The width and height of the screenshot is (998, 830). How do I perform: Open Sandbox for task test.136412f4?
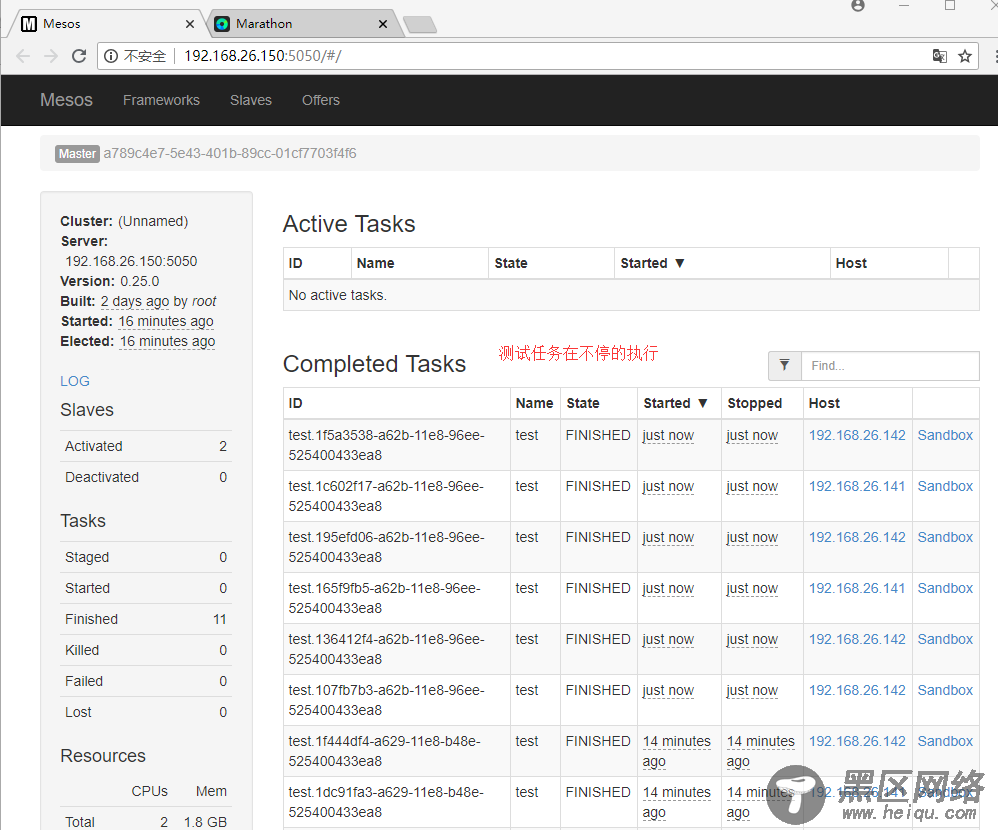tap(945, 639)
